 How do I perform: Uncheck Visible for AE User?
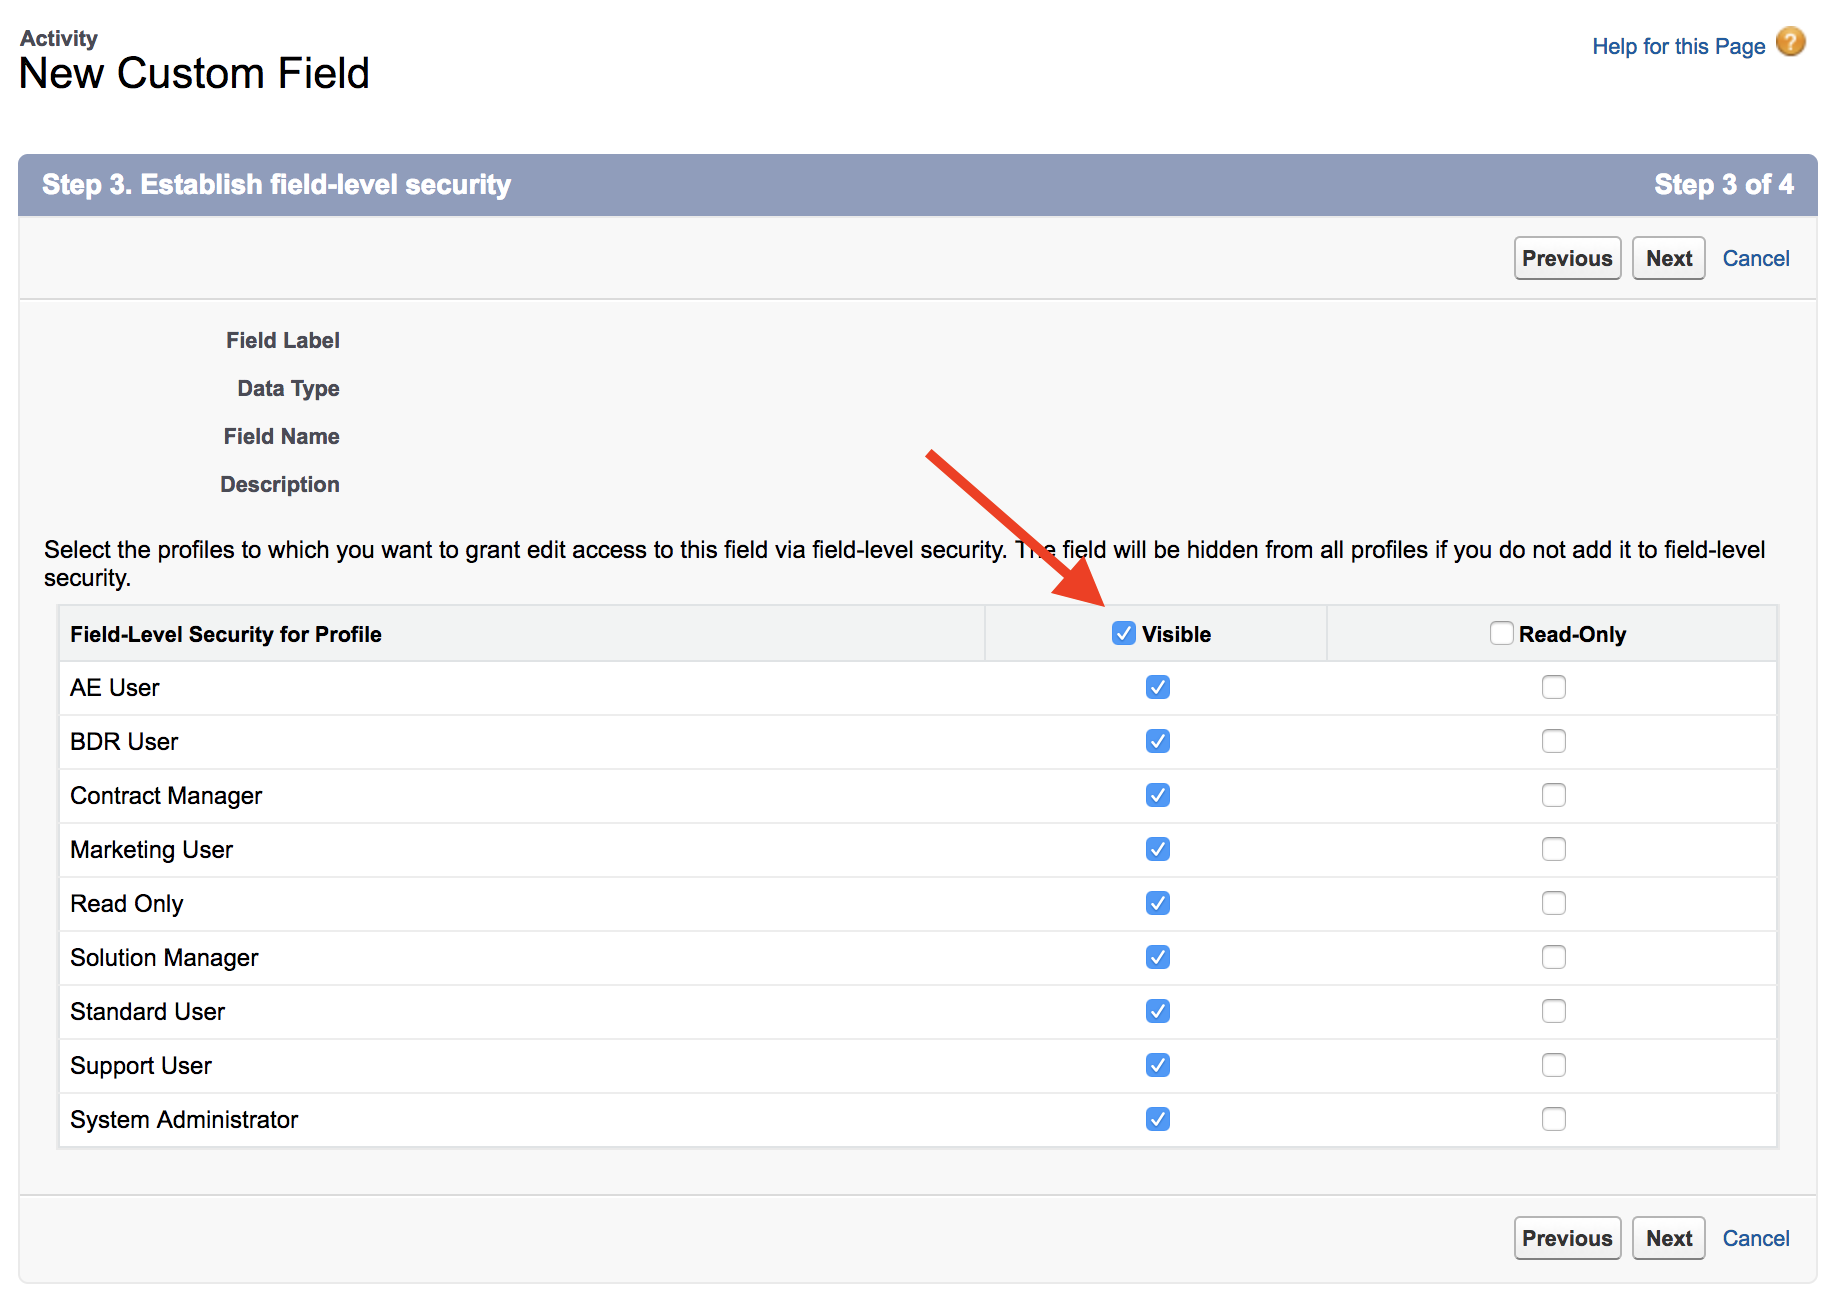(x=1158, y=687)
